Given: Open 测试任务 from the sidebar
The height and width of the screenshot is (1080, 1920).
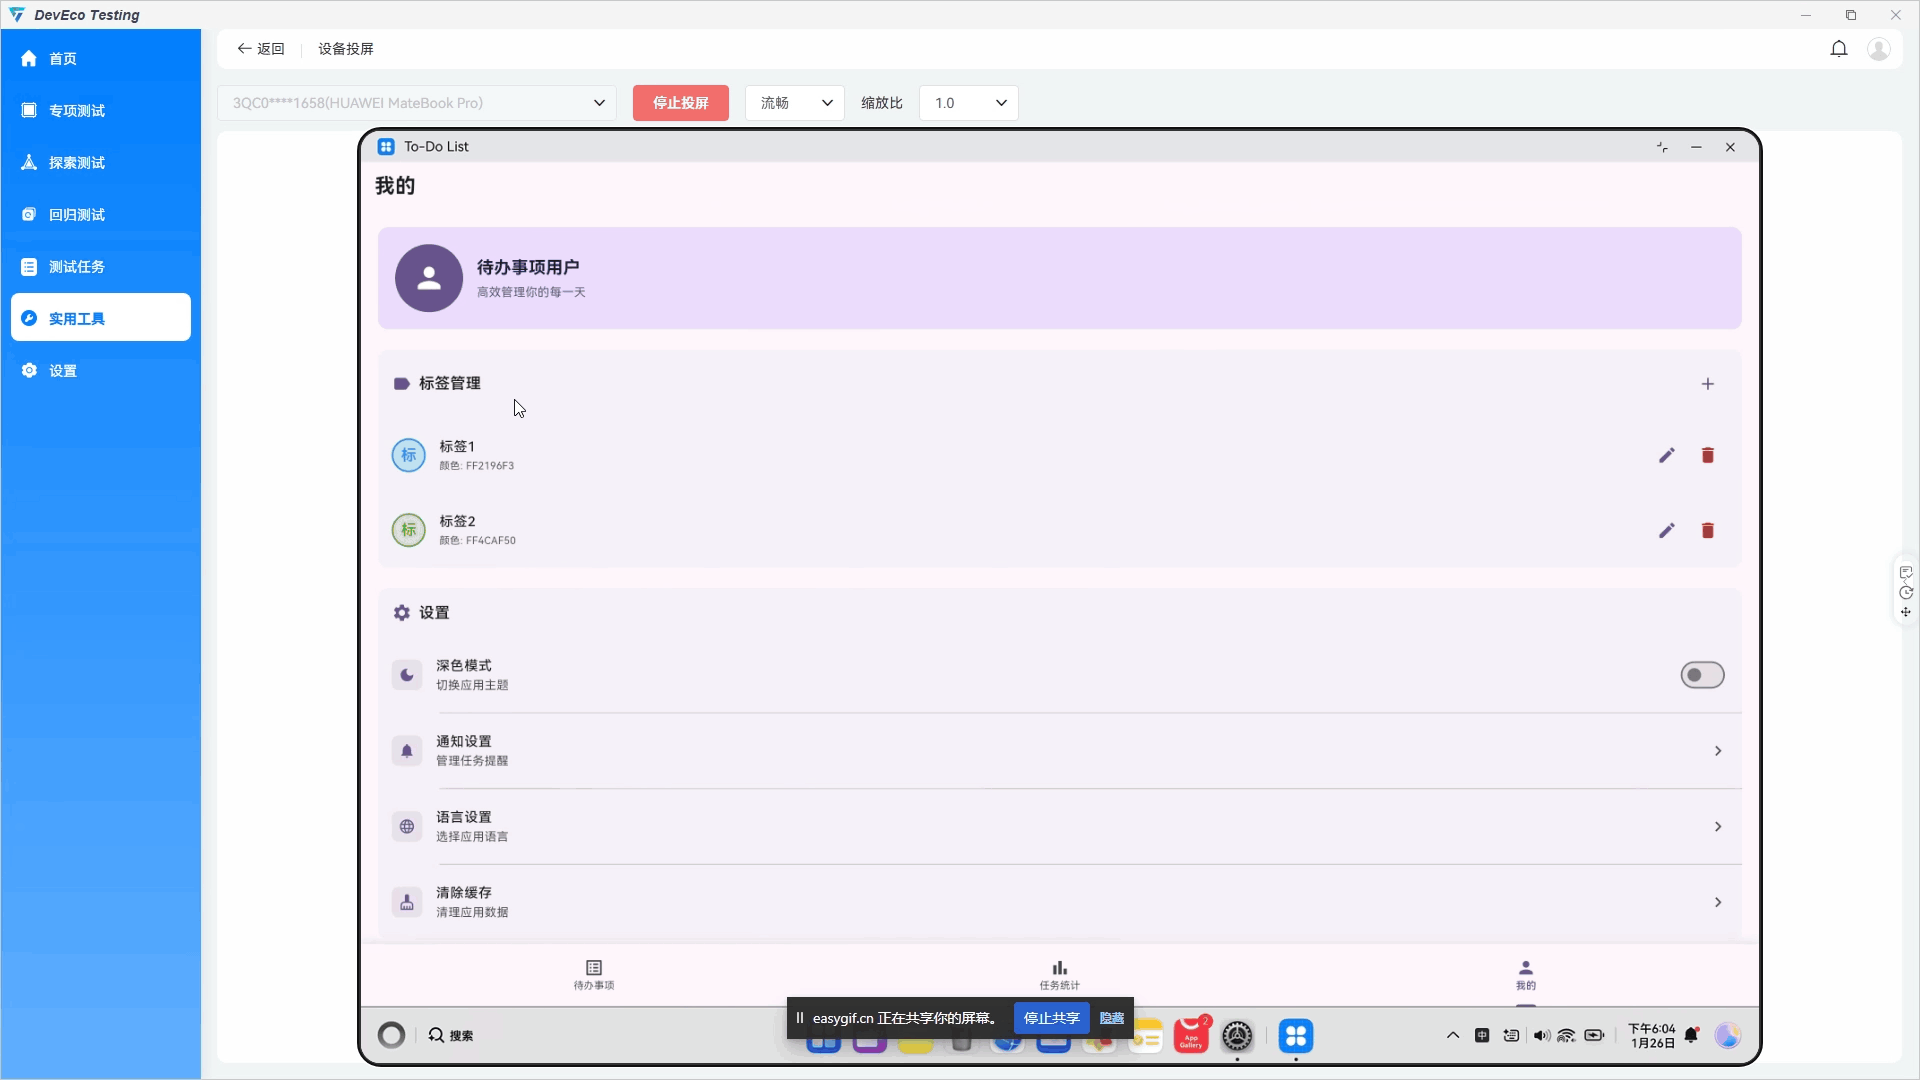Looking at the screenshot, I should point(75,266).
